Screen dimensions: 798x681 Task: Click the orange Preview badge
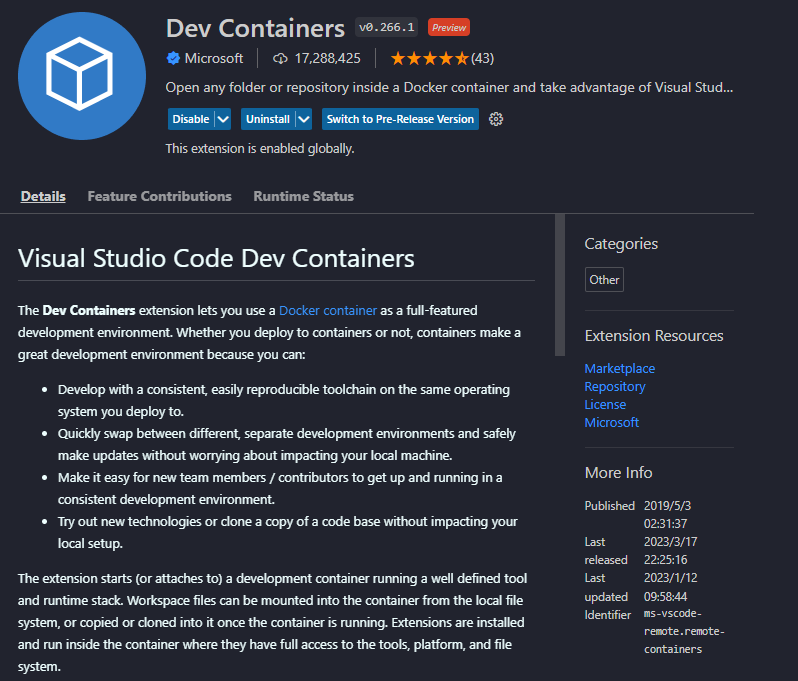click(449, 27)
